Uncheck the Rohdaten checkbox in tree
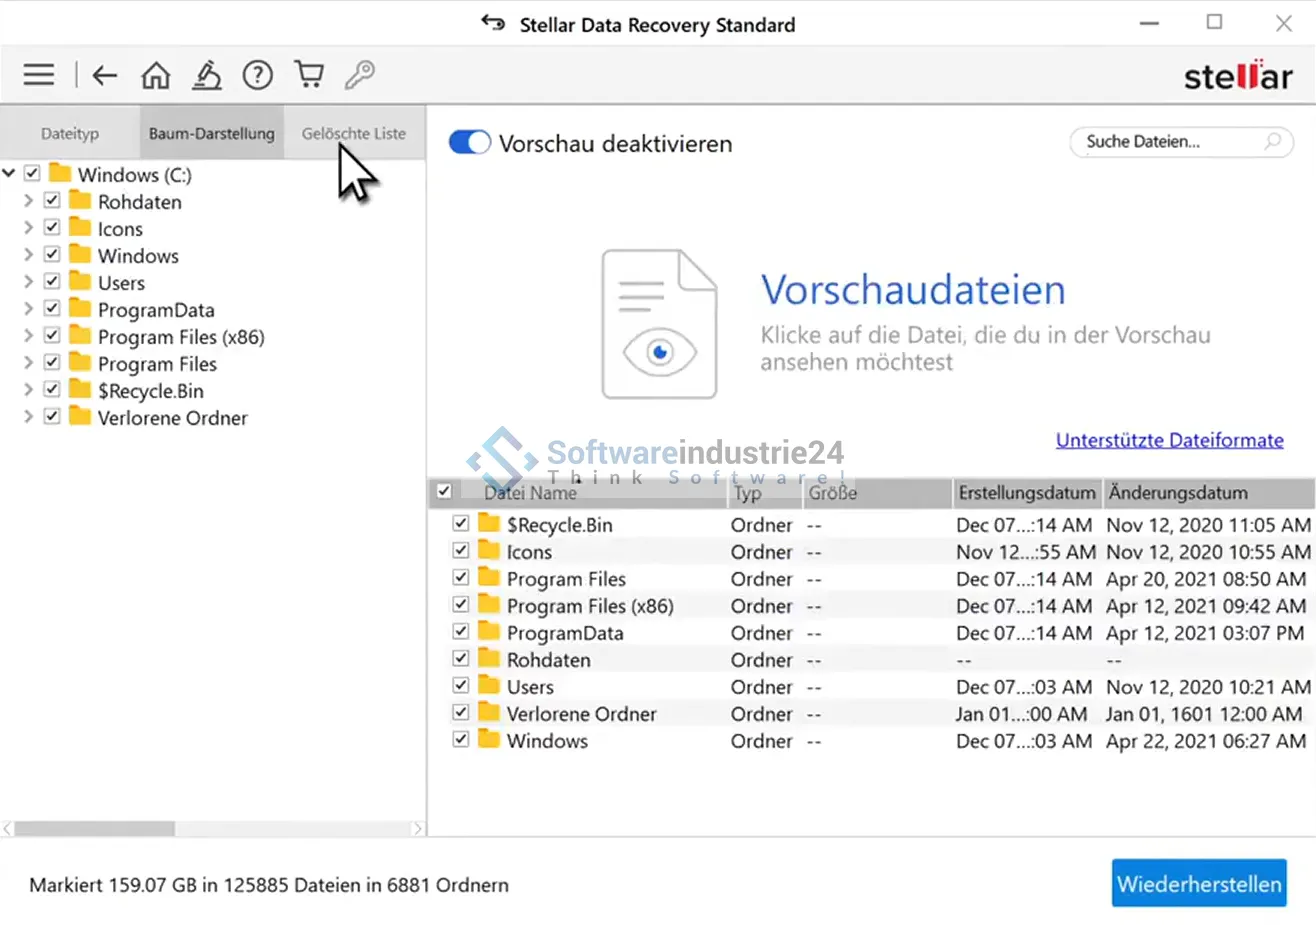 click(52, 201)
